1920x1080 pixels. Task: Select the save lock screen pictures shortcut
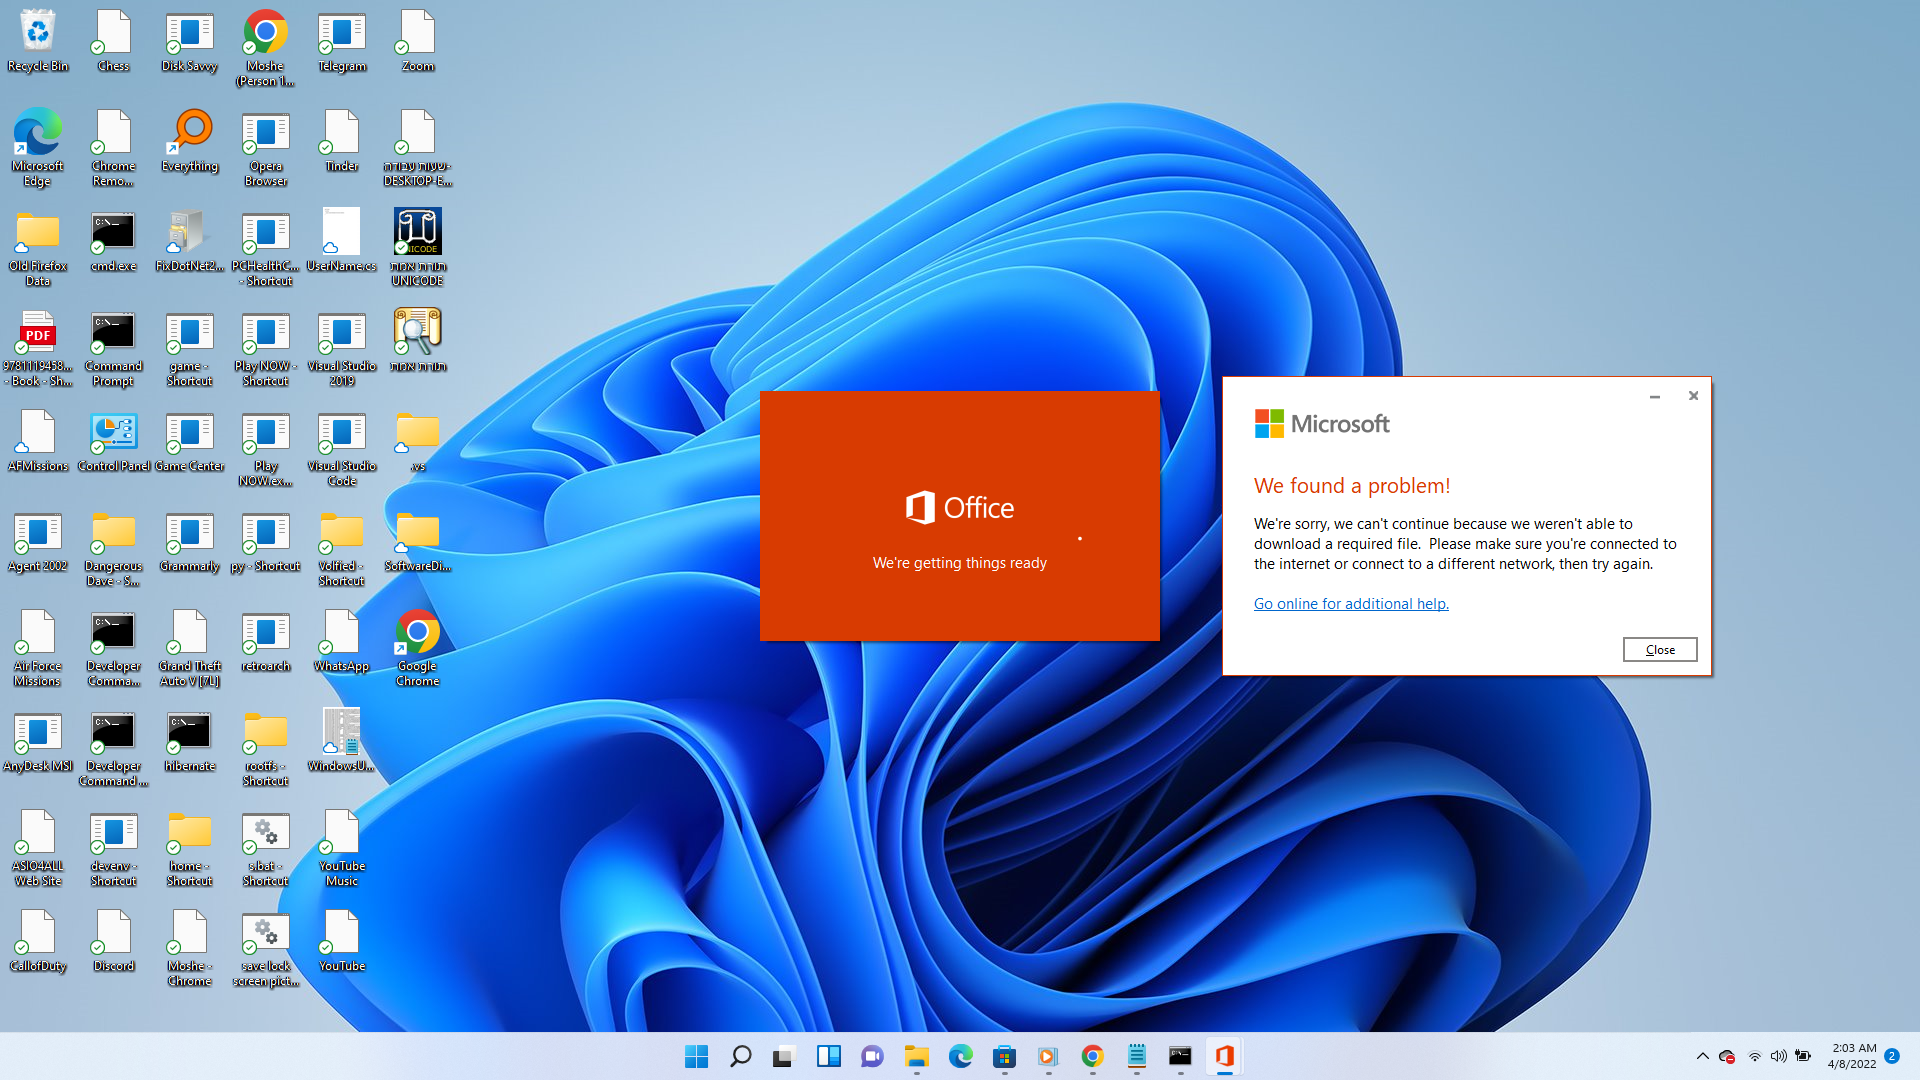tap(266, 948)
